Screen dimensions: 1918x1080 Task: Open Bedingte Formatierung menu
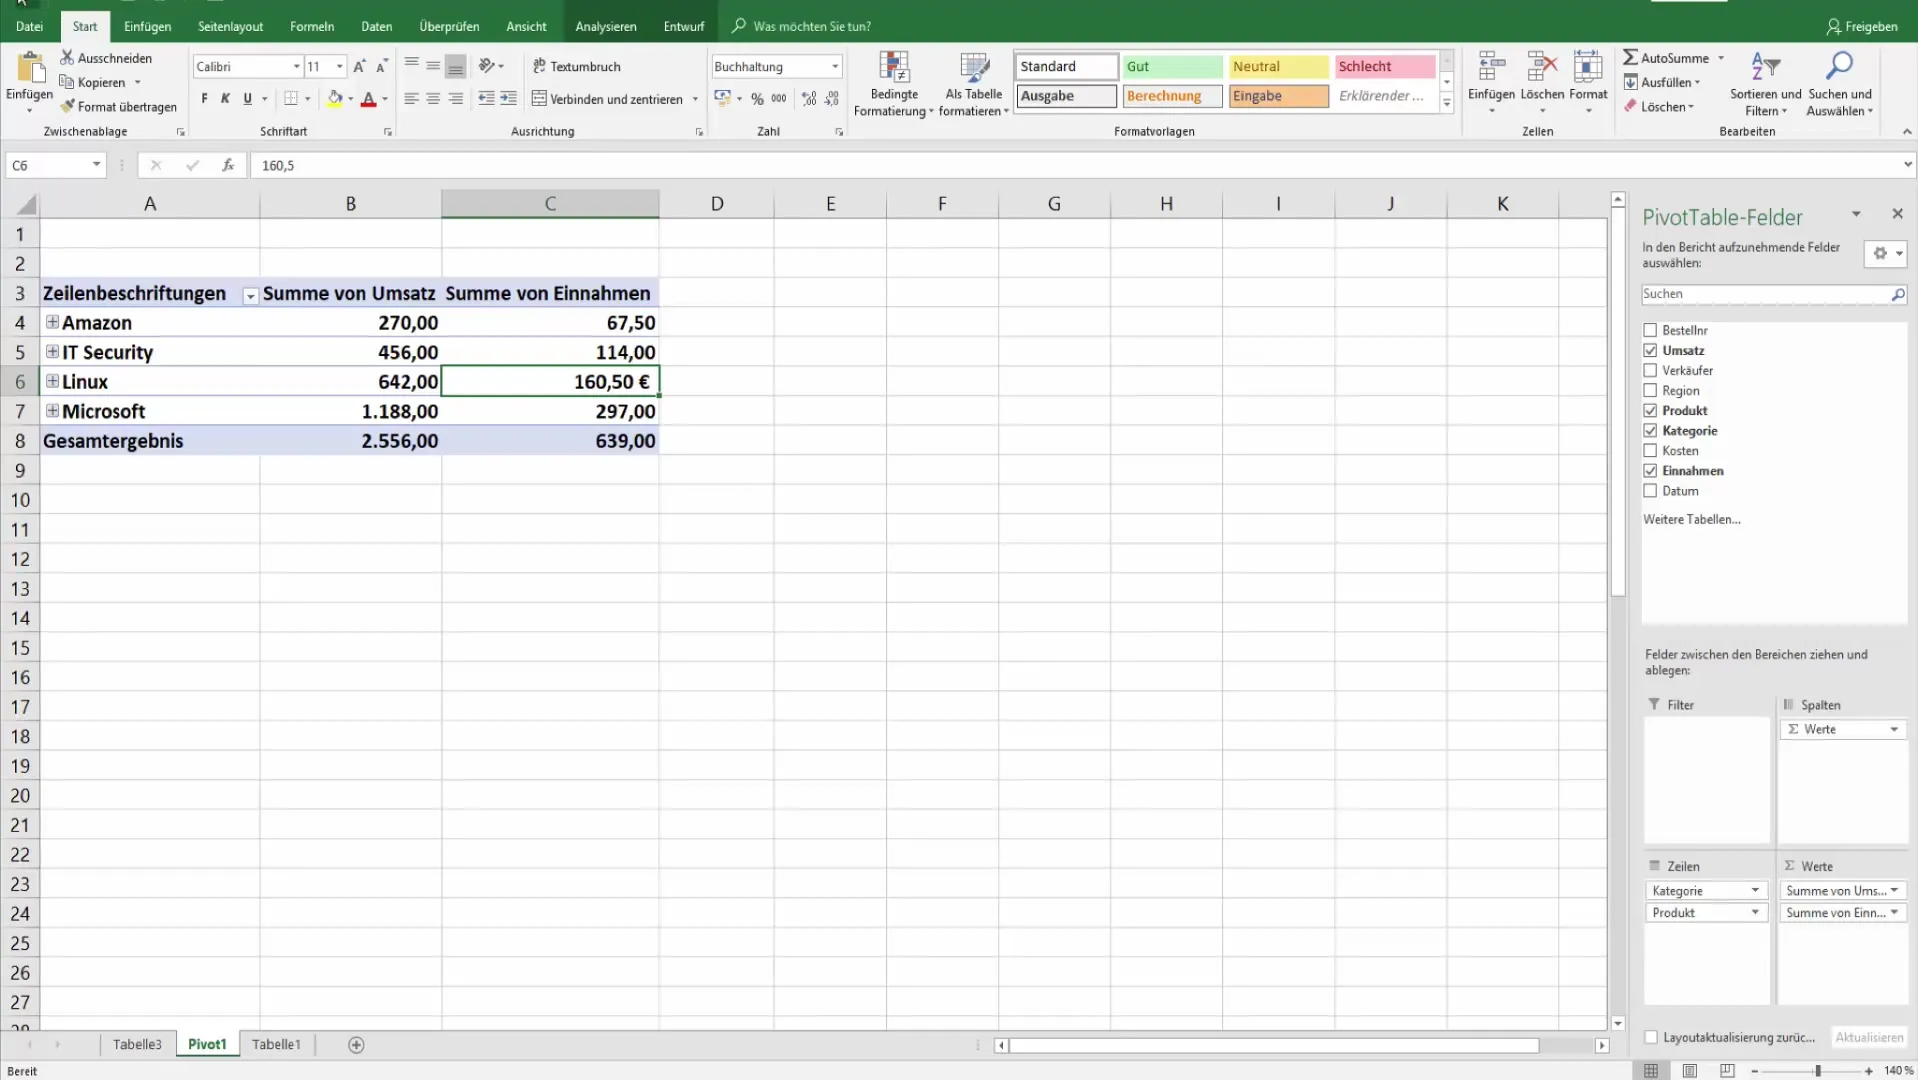click(893, 84)
